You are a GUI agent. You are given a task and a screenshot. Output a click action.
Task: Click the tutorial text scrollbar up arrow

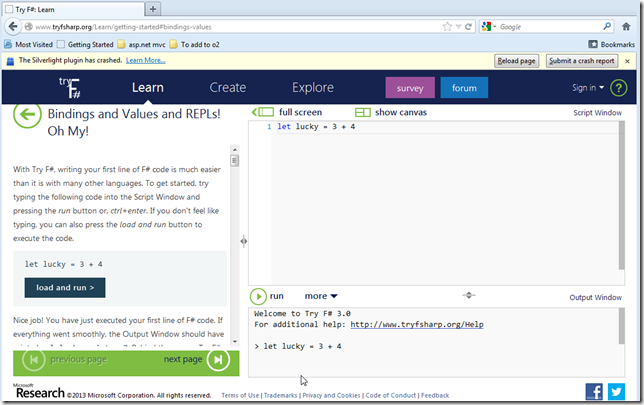235,150
